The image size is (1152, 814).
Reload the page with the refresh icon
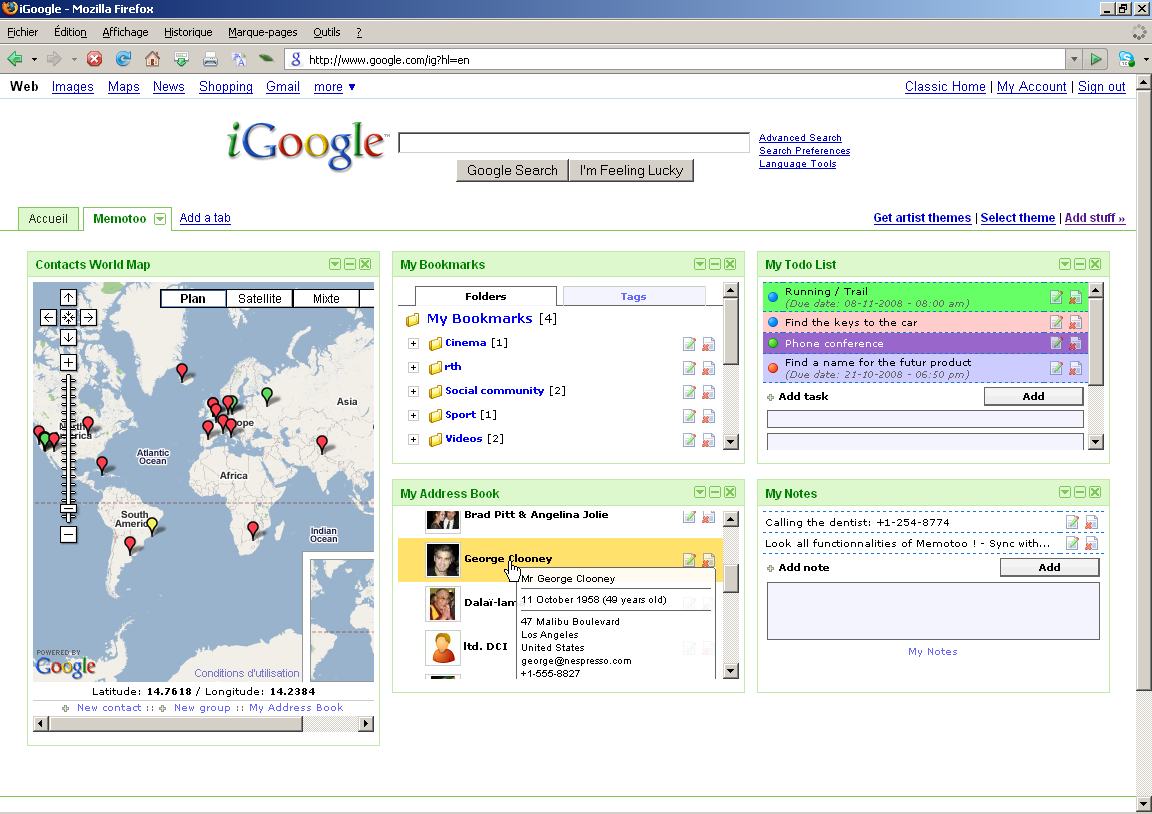123,59
